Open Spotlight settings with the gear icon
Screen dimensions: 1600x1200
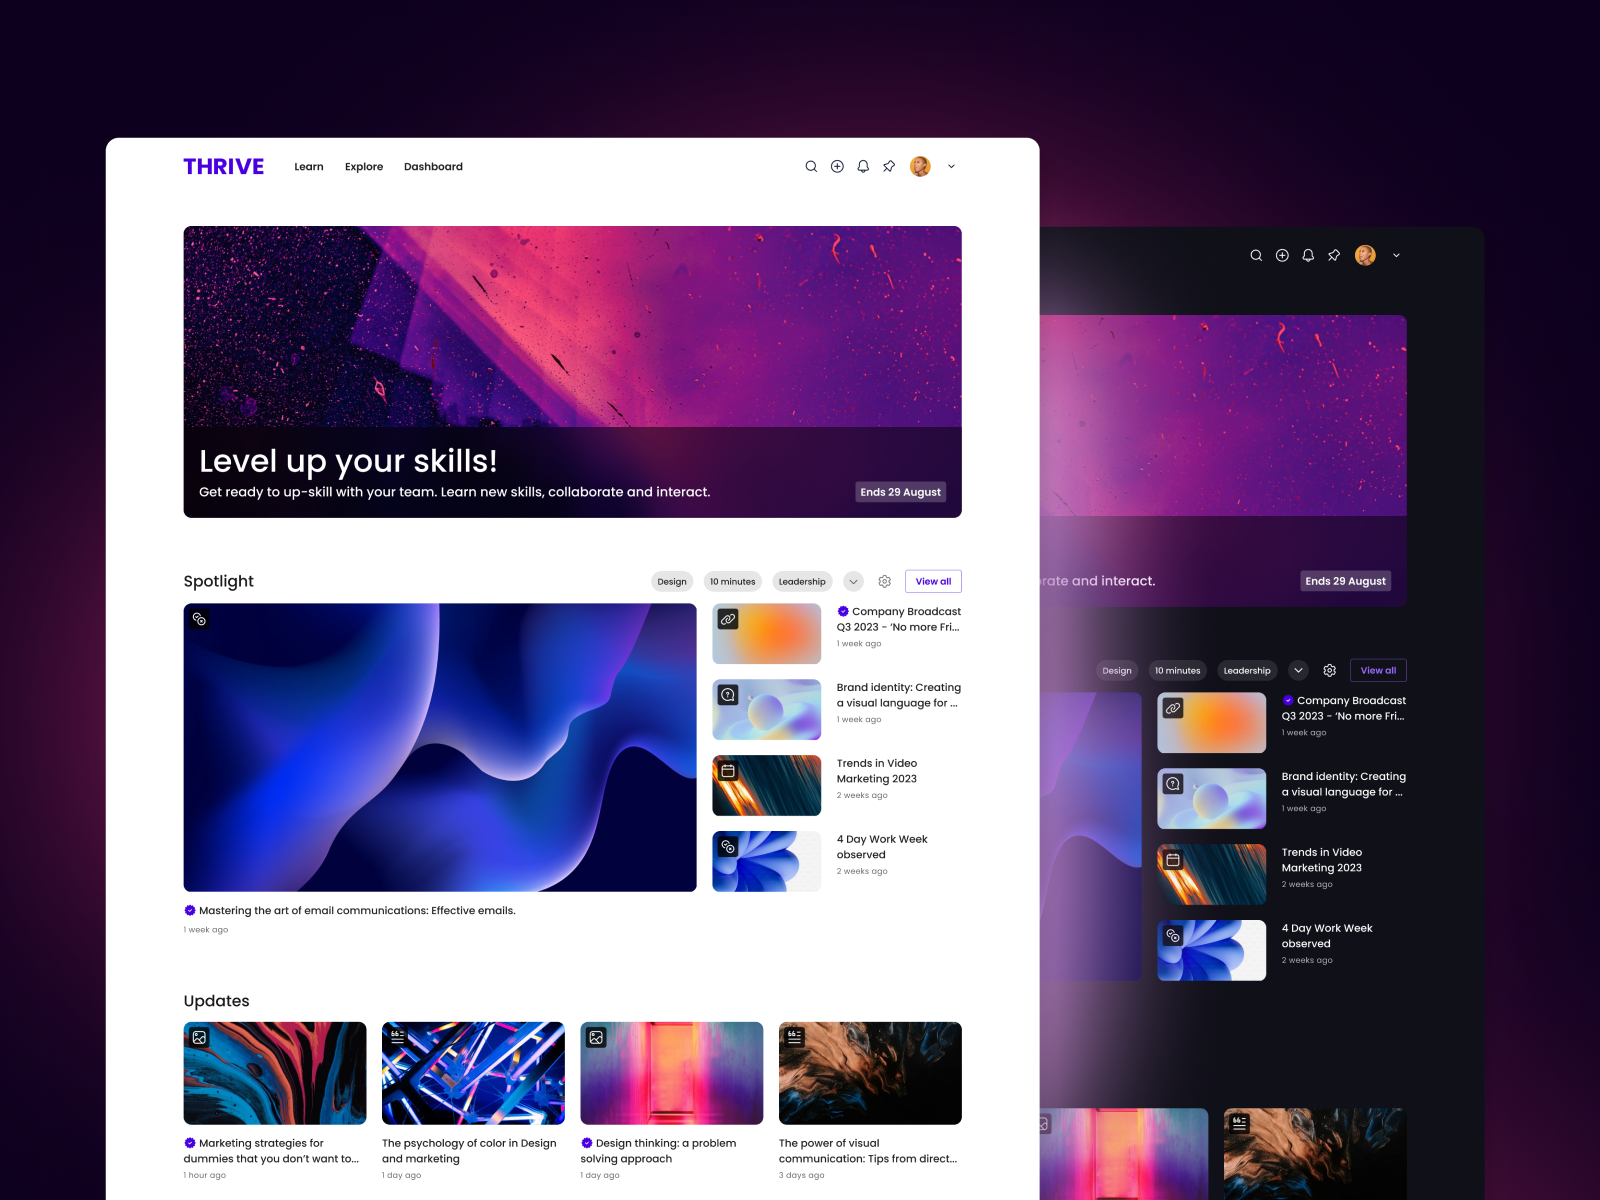point(885,581)
